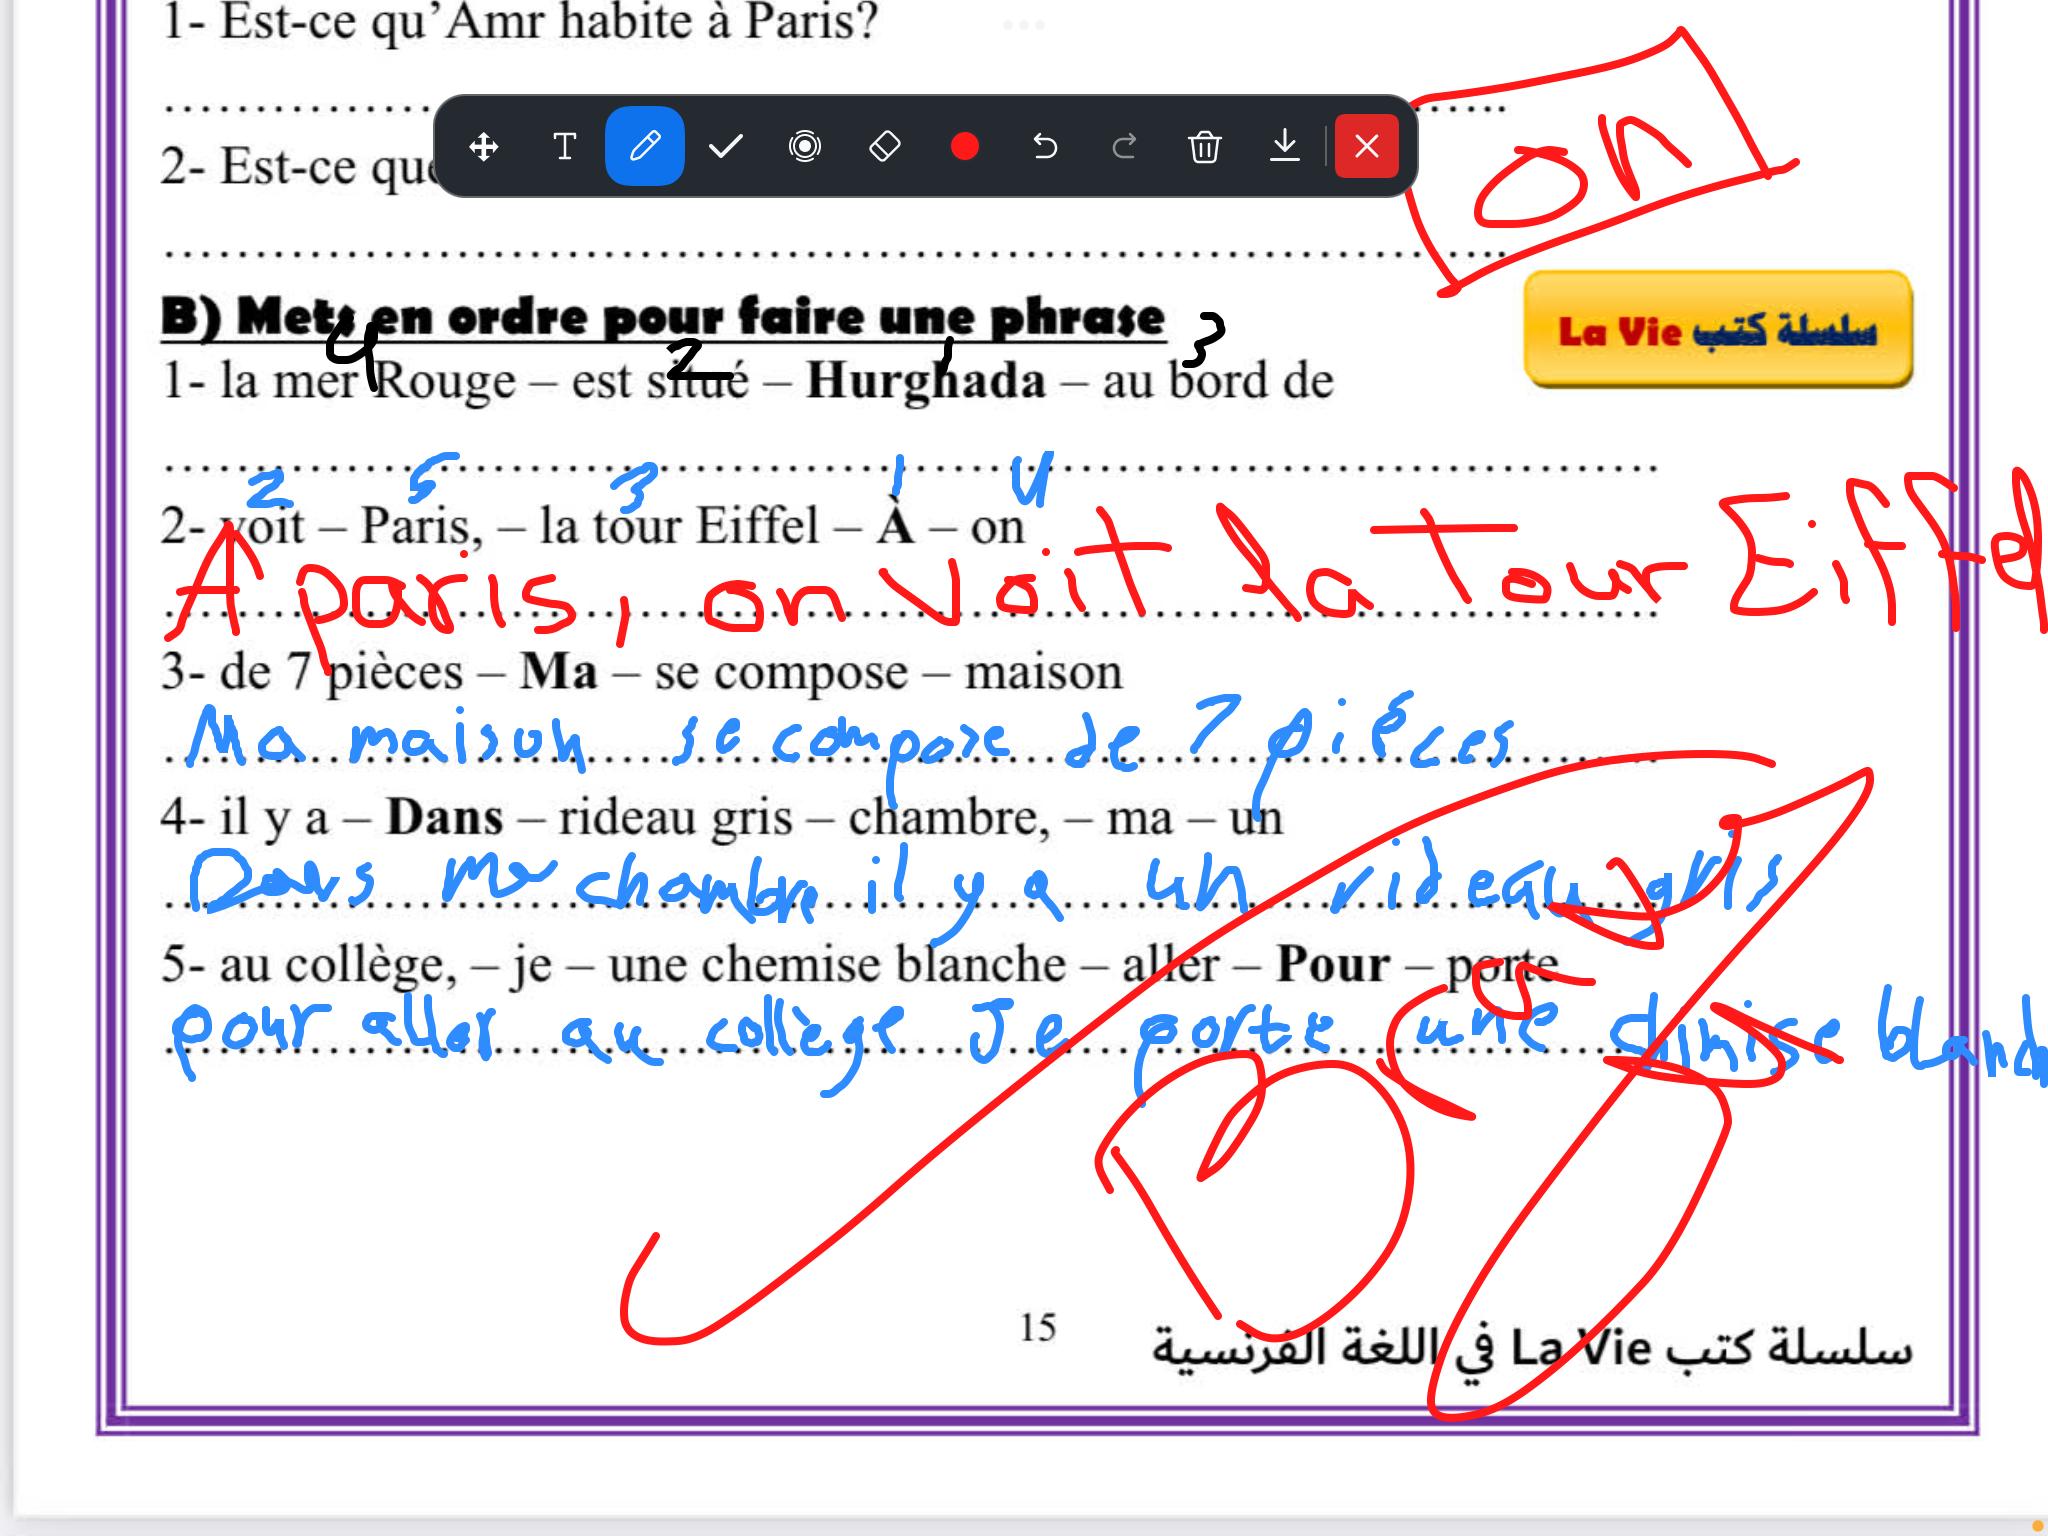This screenshot has width=2048, height=1536.
Task: Select the Pen drawing tool
Action: click(645, 147)
